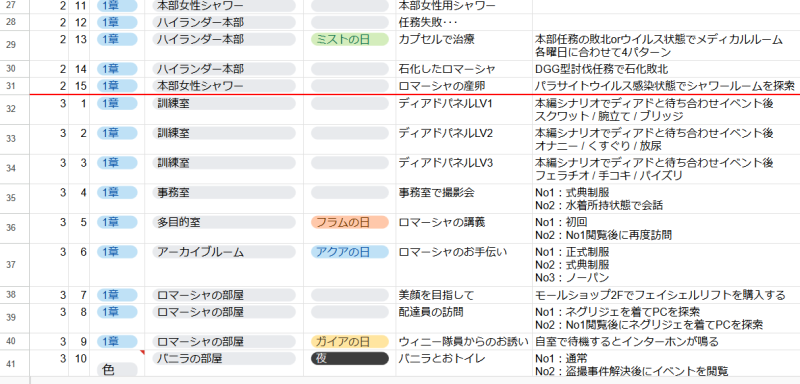800x384 pixels.
Task: Click the cell 配達員の訪問
Action: tap(463, 318)
